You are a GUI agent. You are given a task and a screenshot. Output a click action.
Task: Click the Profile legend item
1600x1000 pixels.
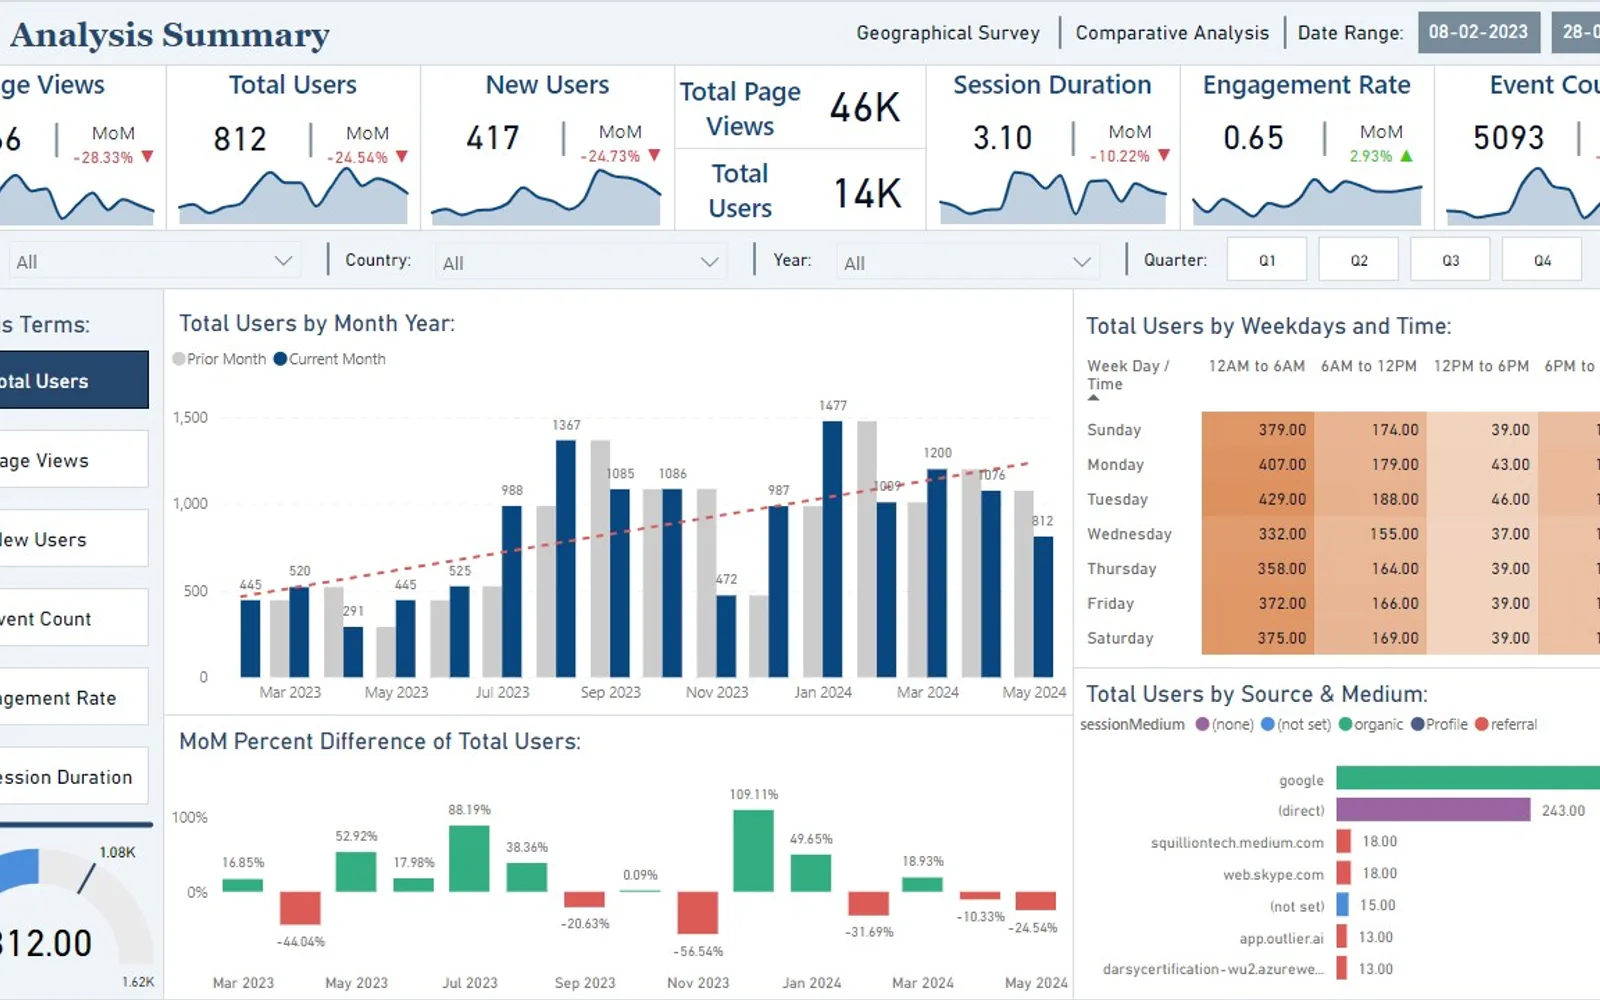(x=1439, y=724)
